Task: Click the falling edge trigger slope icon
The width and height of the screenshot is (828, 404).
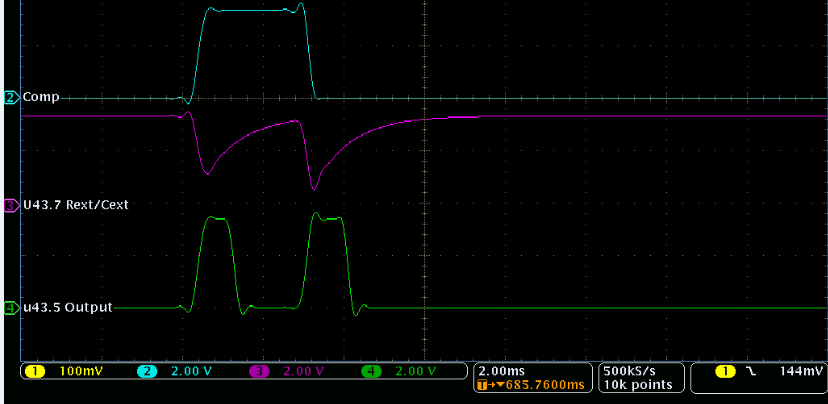Action: click(750, 372)
